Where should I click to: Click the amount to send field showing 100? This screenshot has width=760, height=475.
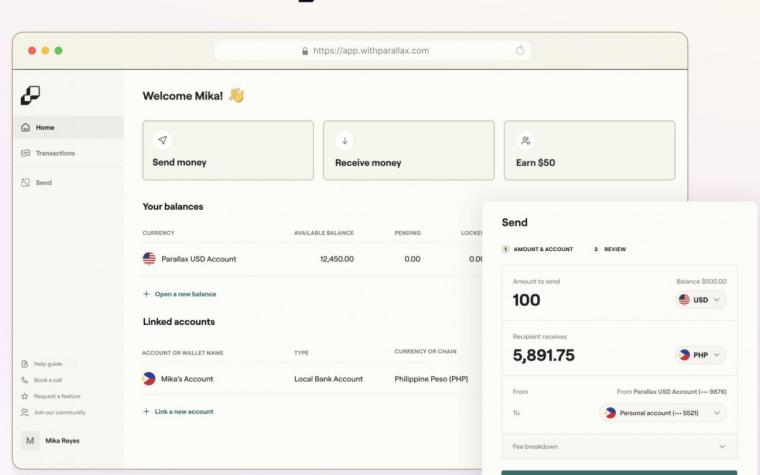(526, 300)
